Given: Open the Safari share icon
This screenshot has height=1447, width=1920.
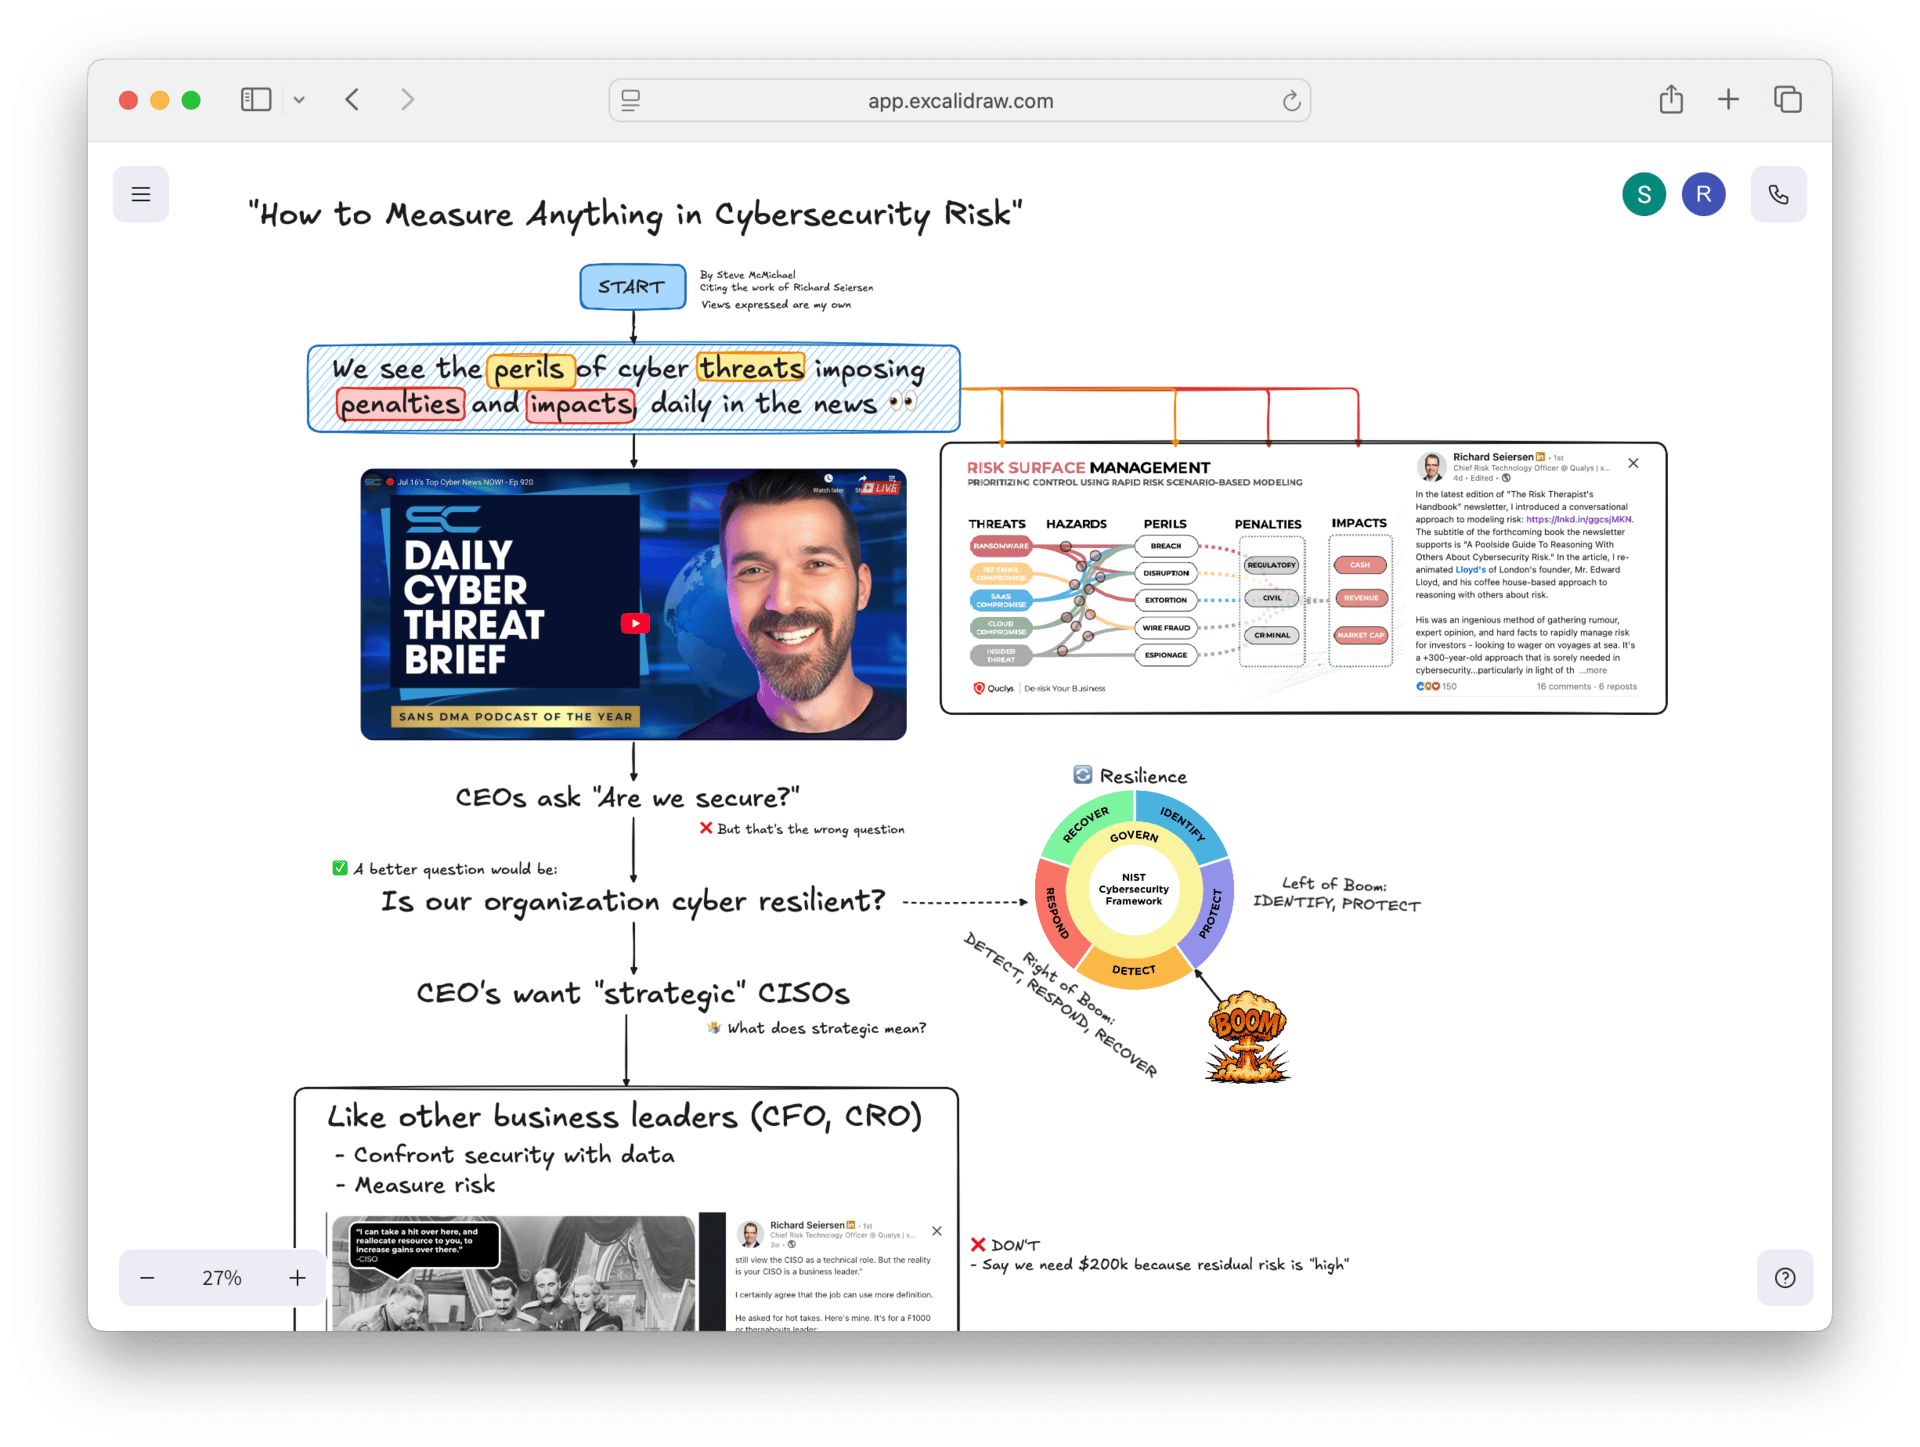Looking at the screenshot, I should click(1671, 100).
